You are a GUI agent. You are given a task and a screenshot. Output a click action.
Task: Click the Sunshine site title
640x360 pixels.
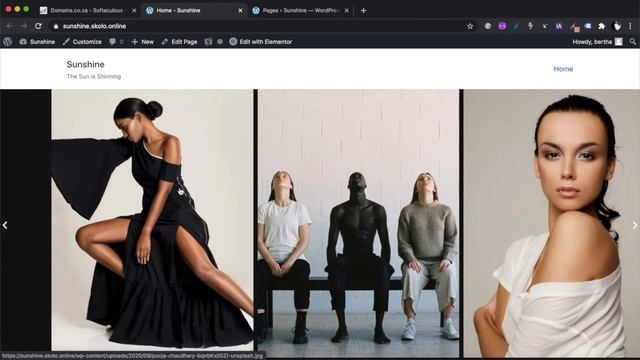pos(85,64)
